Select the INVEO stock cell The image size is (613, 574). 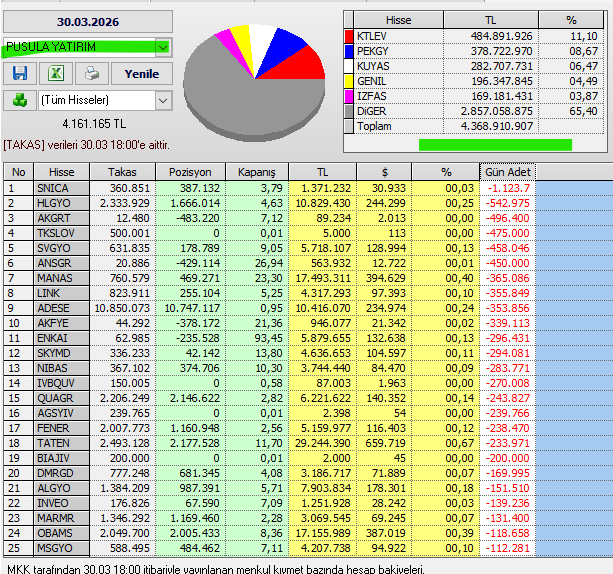tap(62, 503)
